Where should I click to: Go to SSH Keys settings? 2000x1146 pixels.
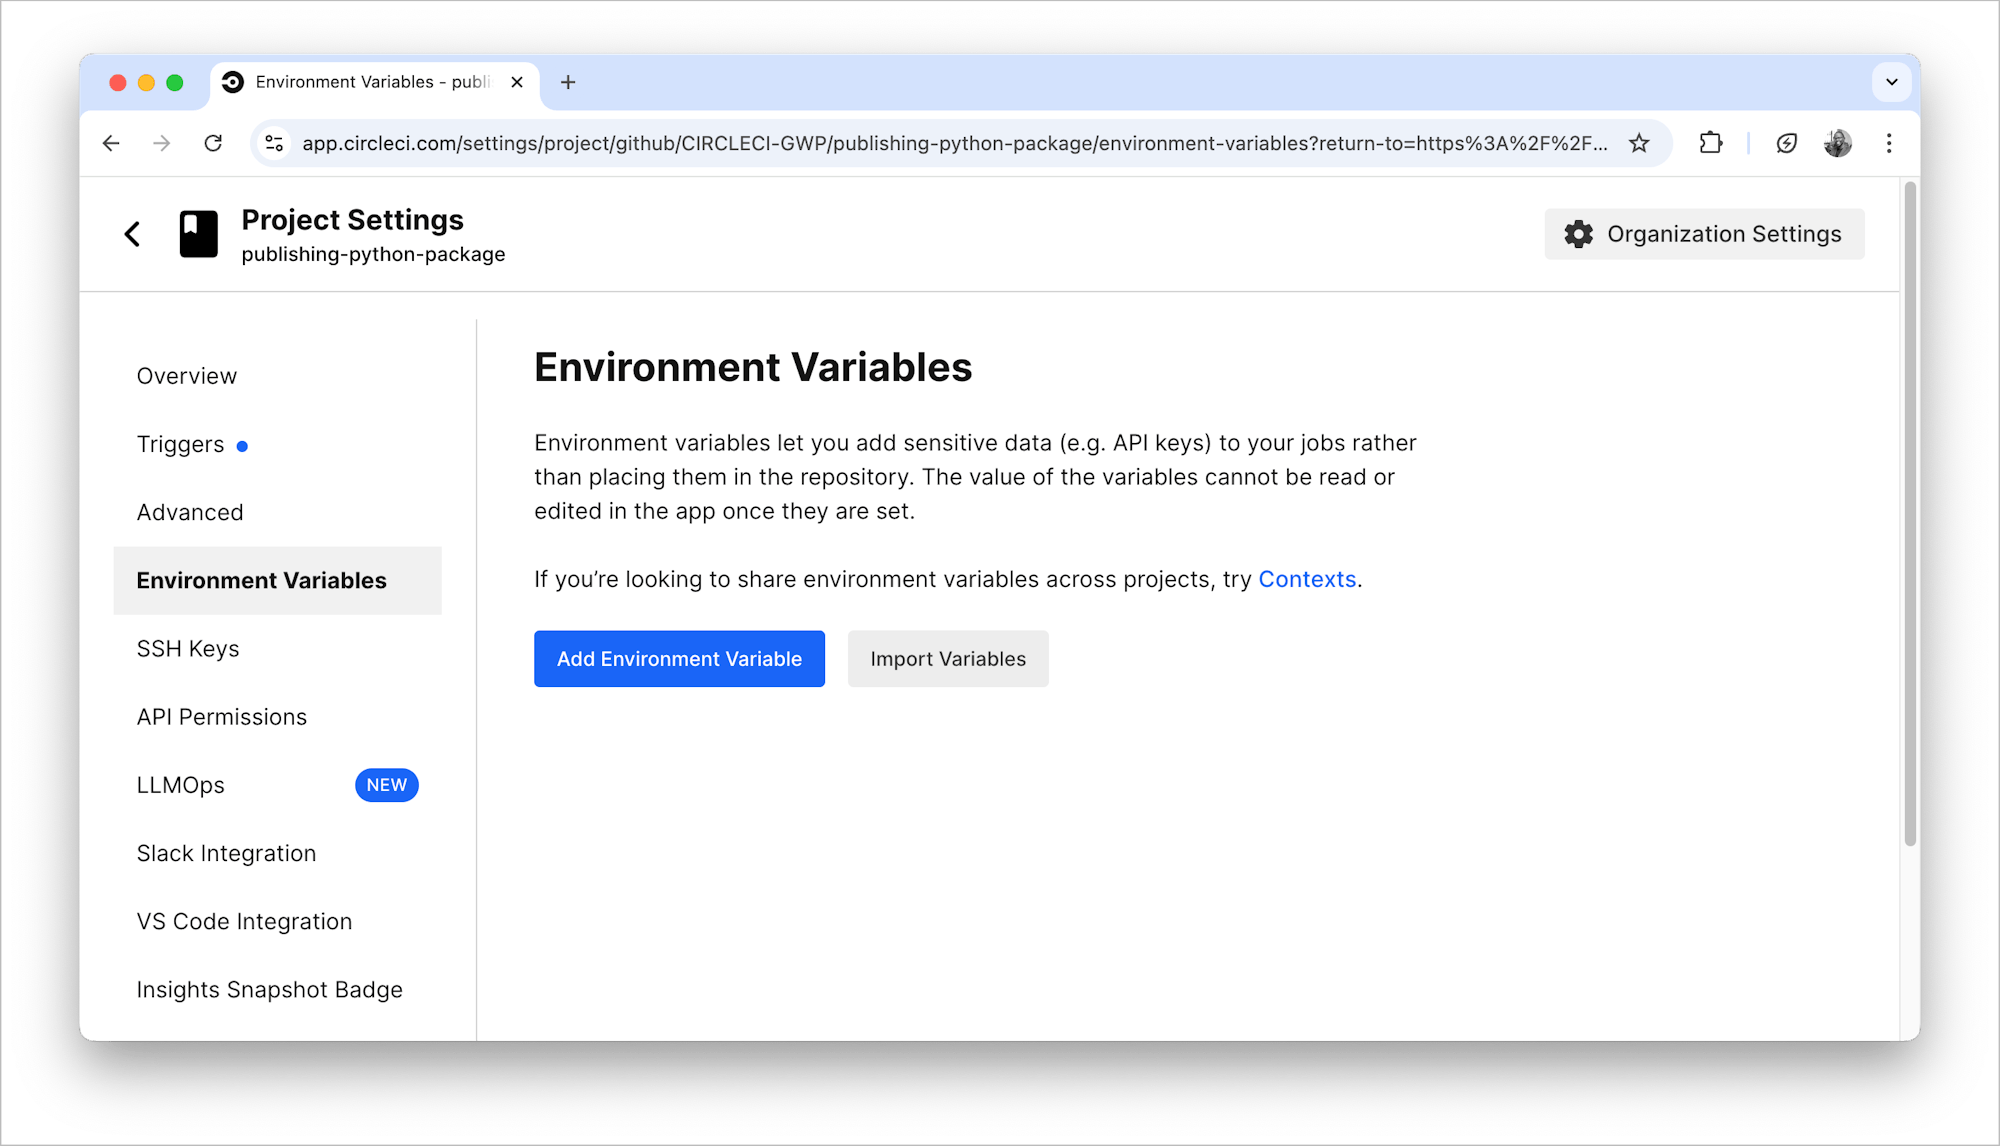click(188, 649)
